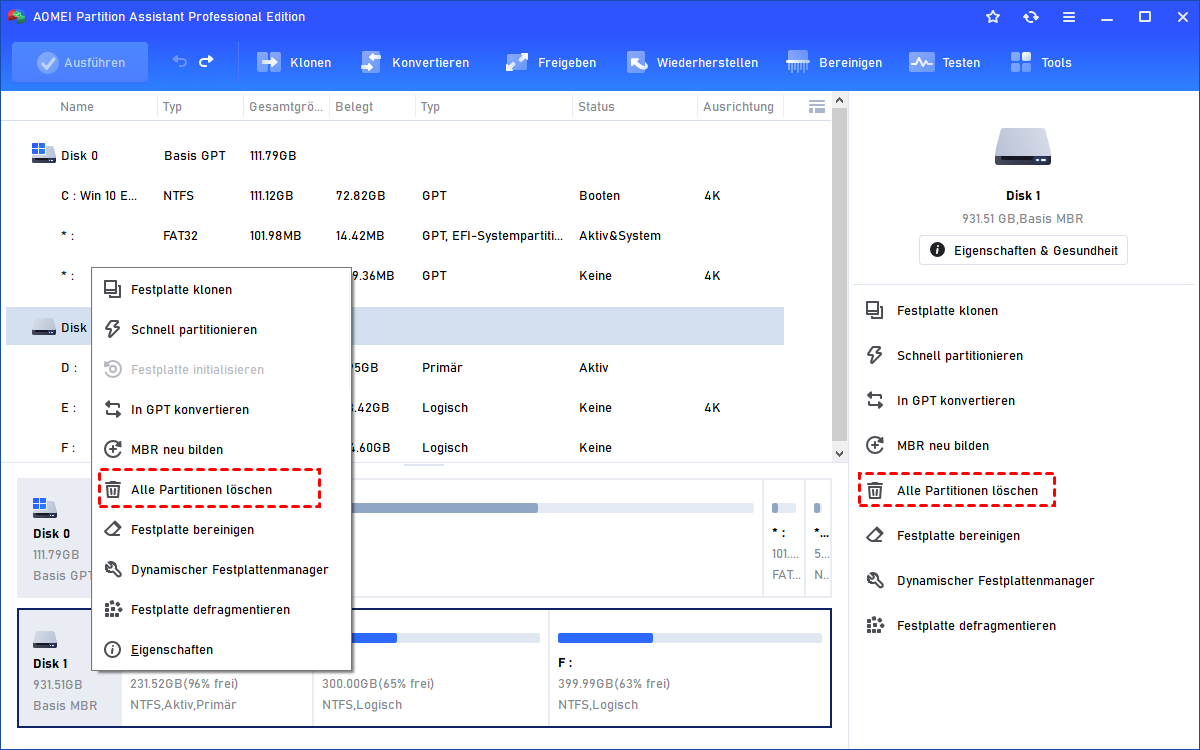Open the Testen toolbar item

944,62
